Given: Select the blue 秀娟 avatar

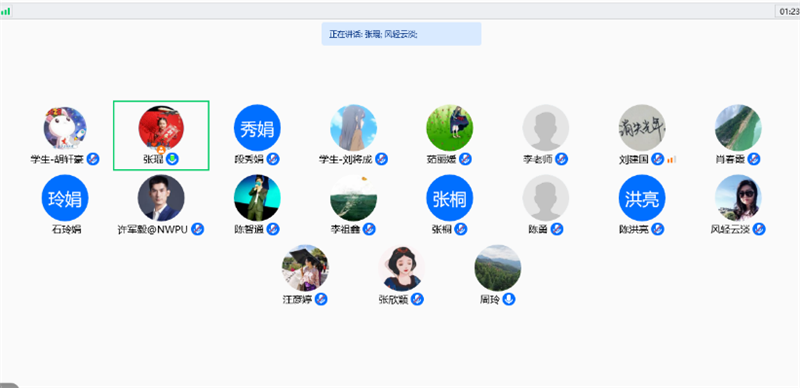Looking at the screenshot, I should pos(257,128).
